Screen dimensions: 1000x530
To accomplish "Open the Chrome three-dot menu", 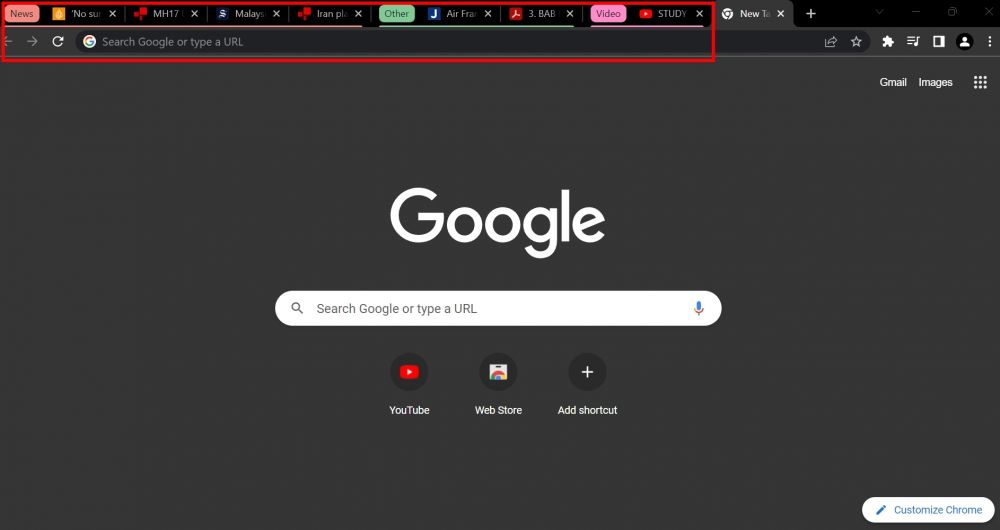I will pyautogui.click(x=989, y=41).
